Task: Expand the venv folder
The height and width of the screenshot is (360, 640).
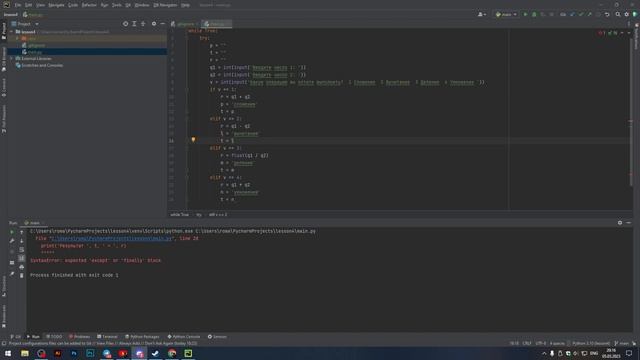Action: pyautogui.click(x=18, y=38)
